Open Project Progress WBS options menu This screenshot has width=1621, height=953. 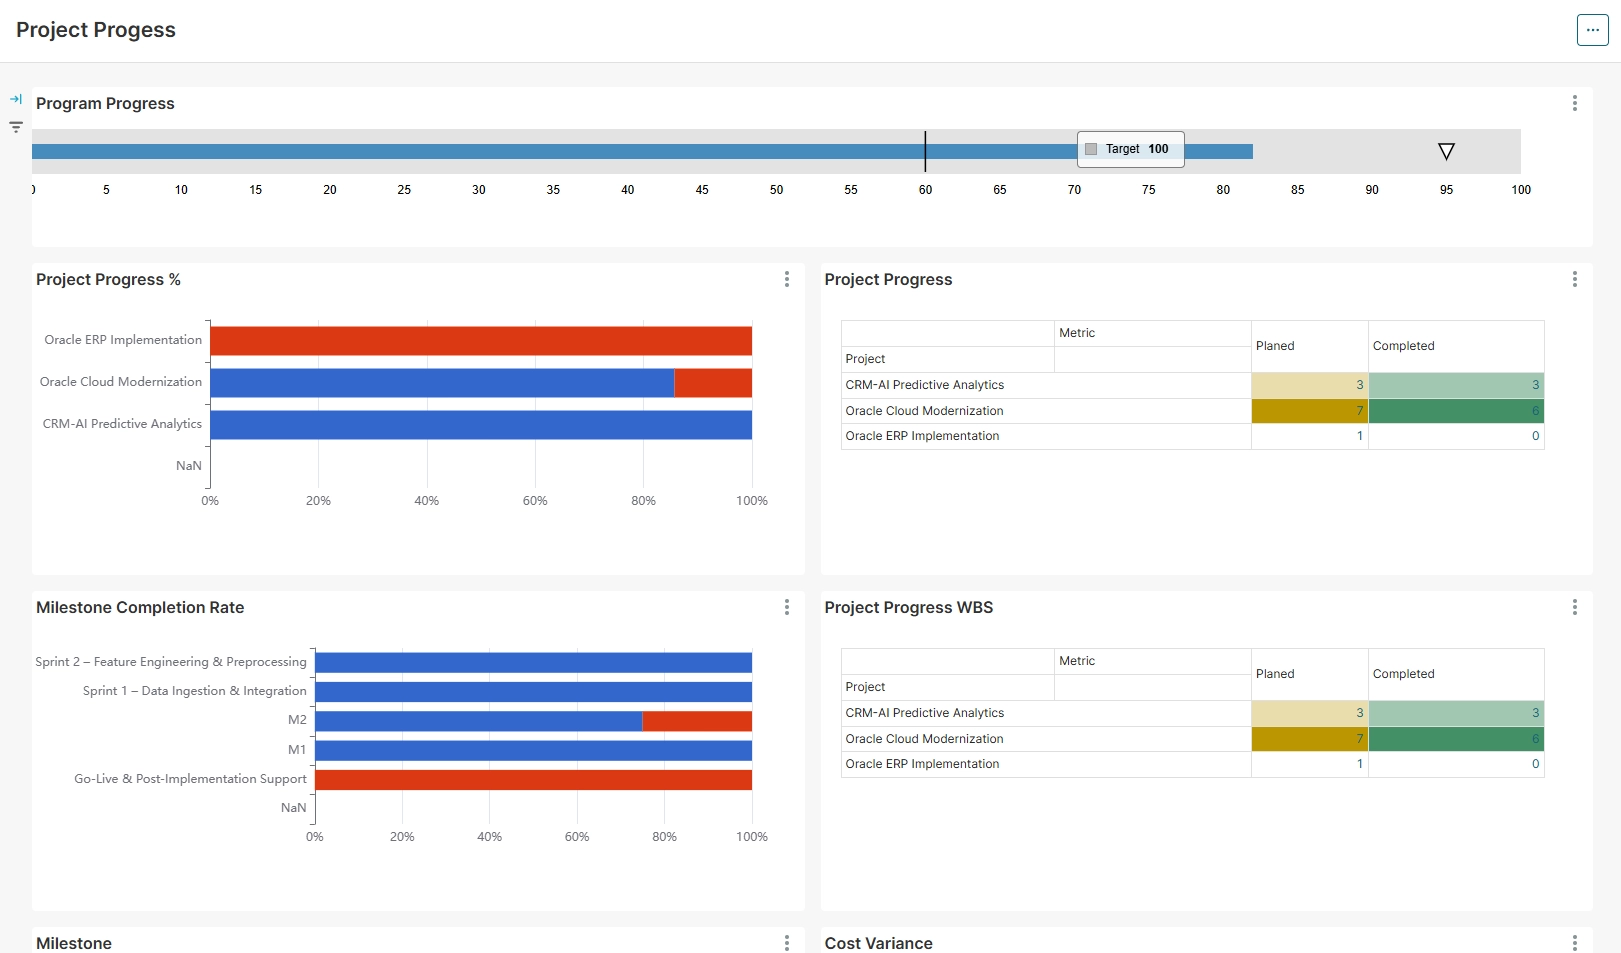point(1574,607)
